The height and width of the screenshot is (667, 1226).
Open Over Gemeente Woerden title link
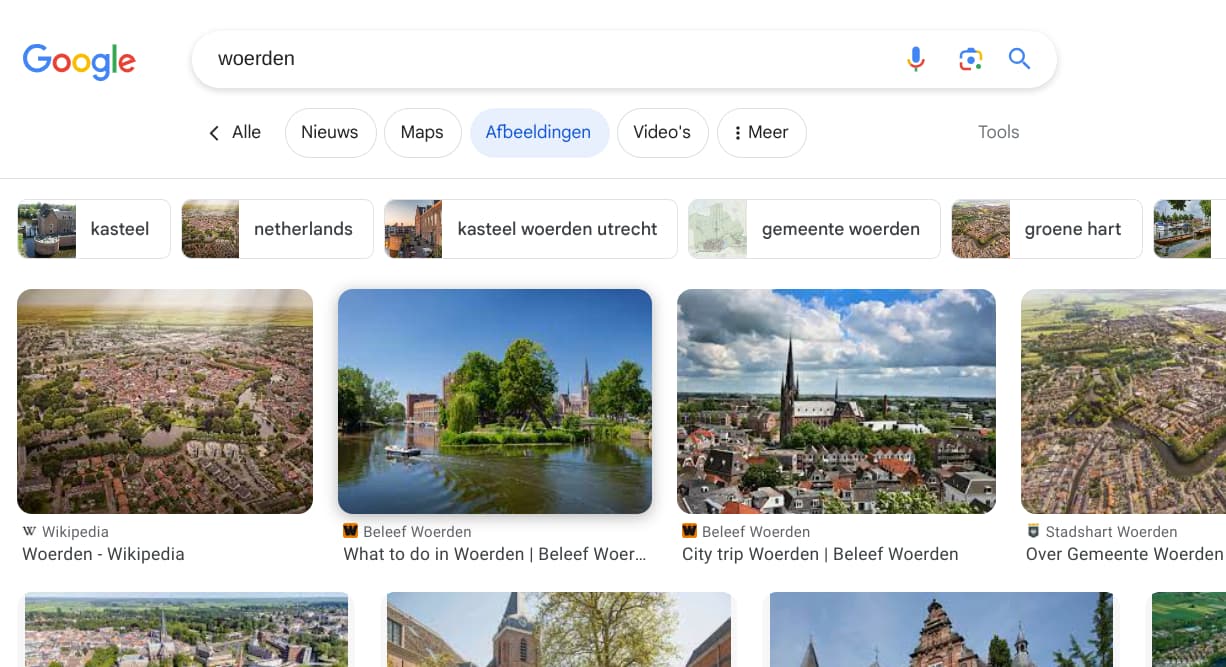[1125, 554]
